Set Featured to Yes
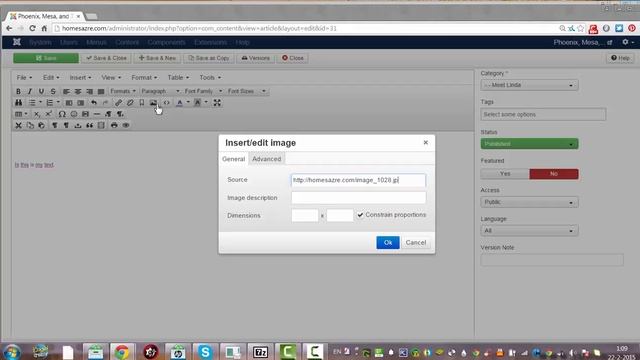The width and height of the screenshot is (640, 360). coord(505,174)
